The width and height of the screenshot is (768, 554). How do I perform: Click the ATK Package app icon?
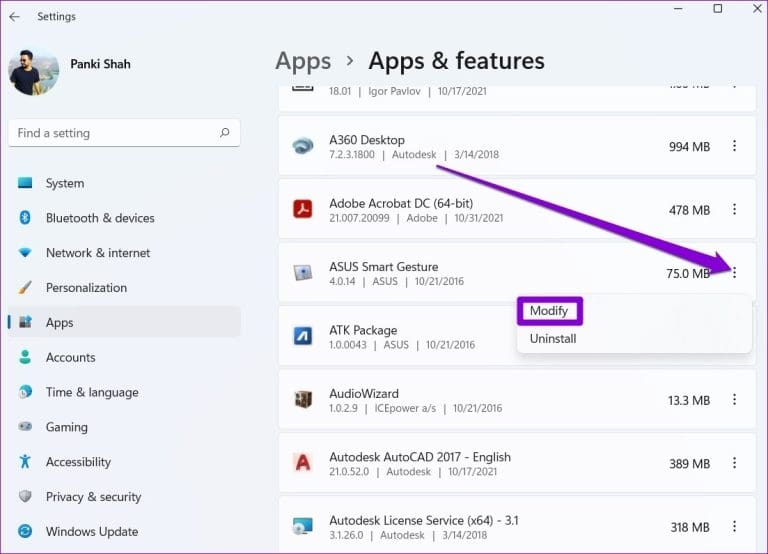(303, 336)
